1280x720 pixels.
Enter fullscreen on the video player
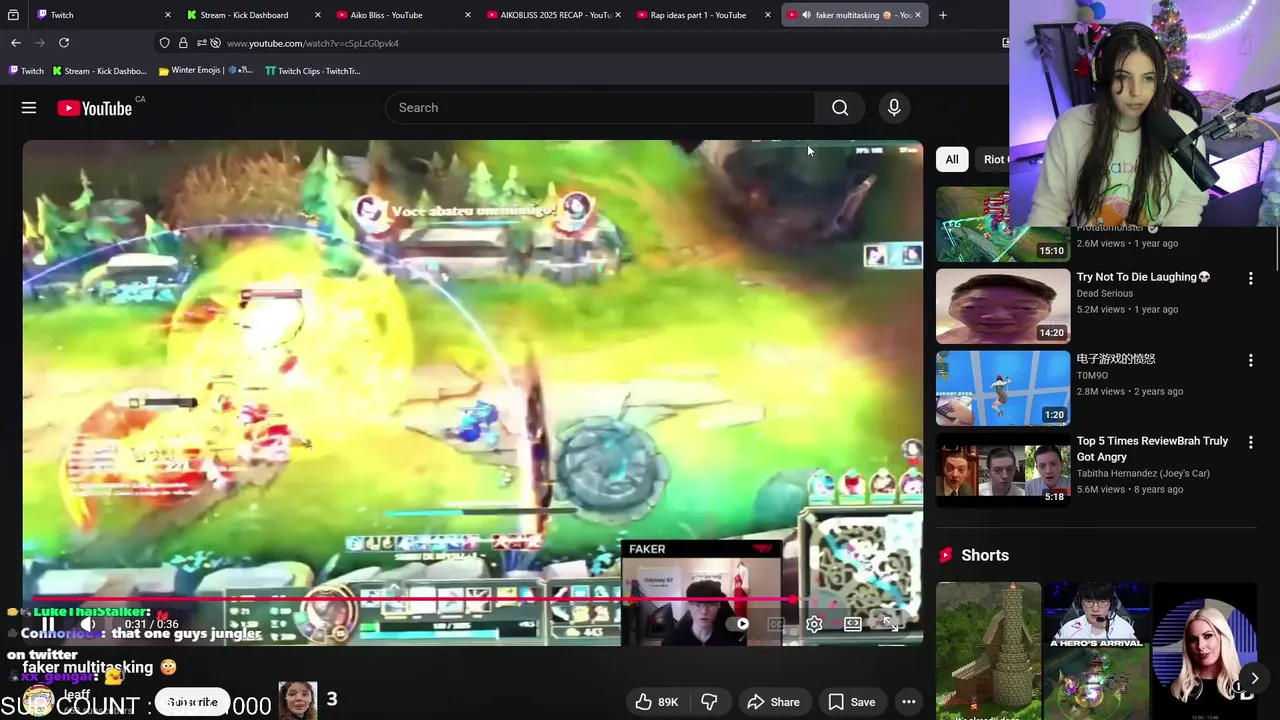[x=890, y=624]
